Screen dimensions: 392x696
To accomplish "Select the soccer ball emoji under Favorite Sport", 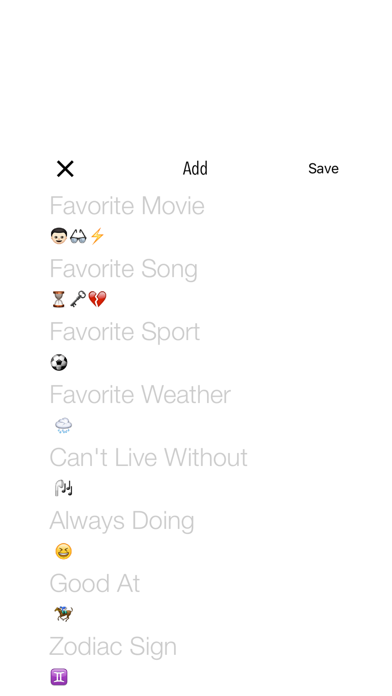I will 59,362.
